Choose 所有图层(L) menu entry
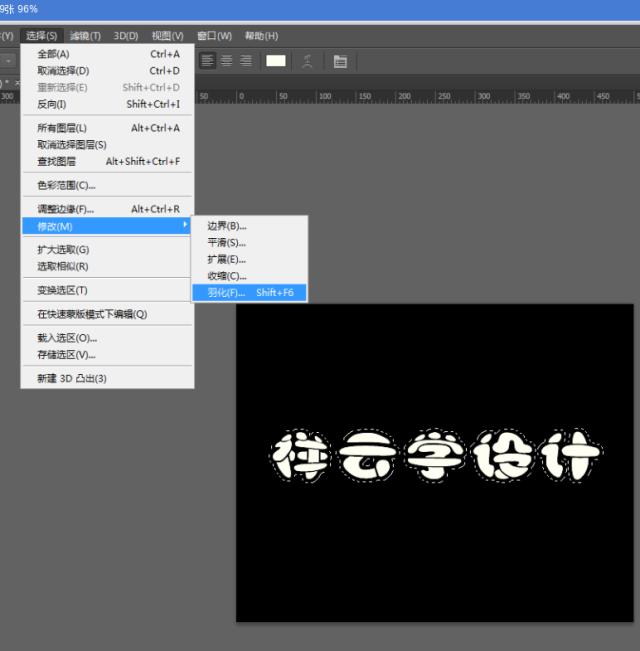 pyautogui.click(x=107, y=128)
